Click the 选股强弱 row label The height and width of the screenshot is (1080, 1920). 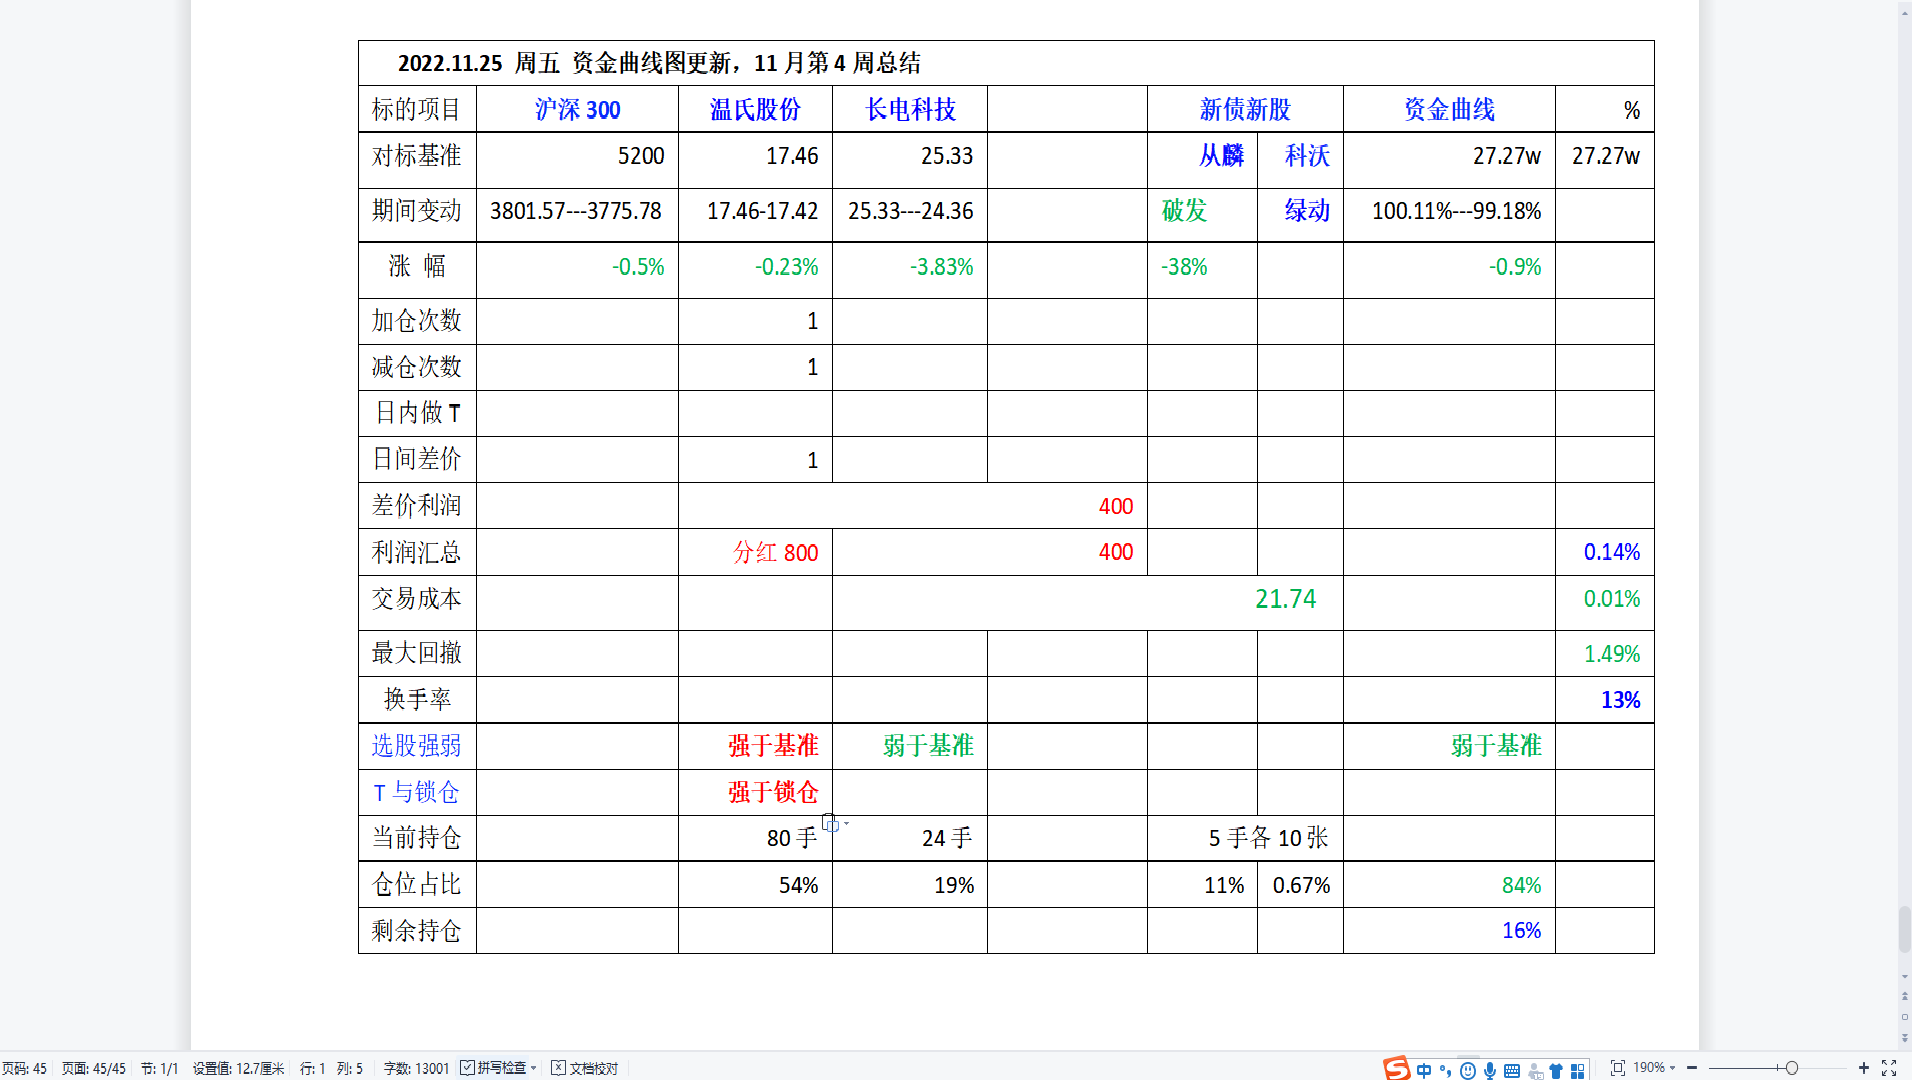[x=417, y=746]
